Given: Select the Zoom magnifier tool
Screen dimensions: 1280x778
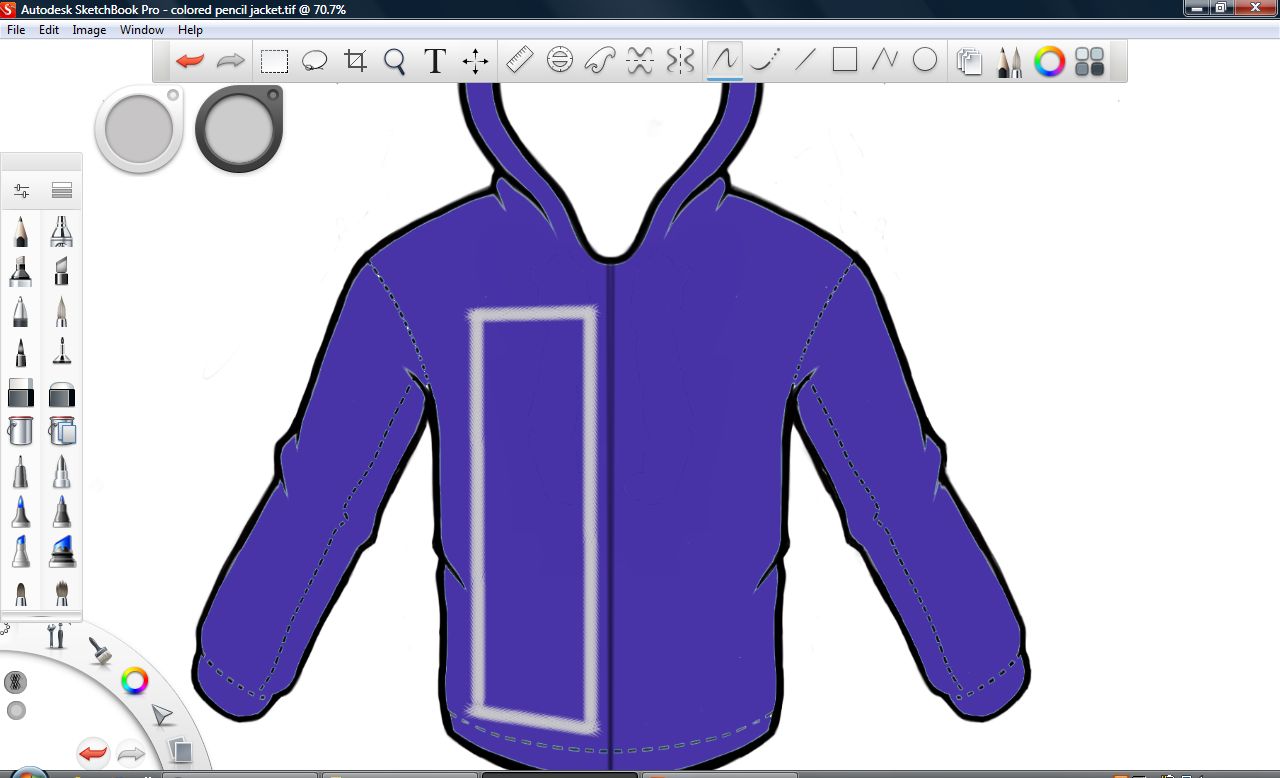Looking at the screenshot, I should pyautogui.click(x=395, y=62).
